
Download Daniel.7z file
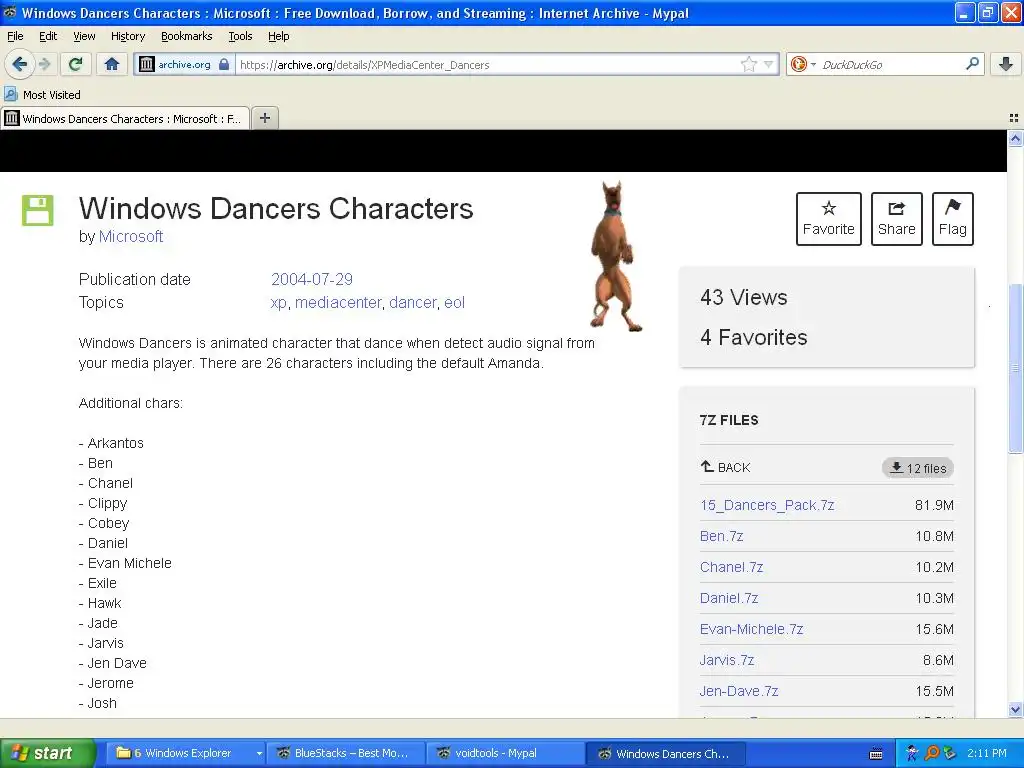729,598
